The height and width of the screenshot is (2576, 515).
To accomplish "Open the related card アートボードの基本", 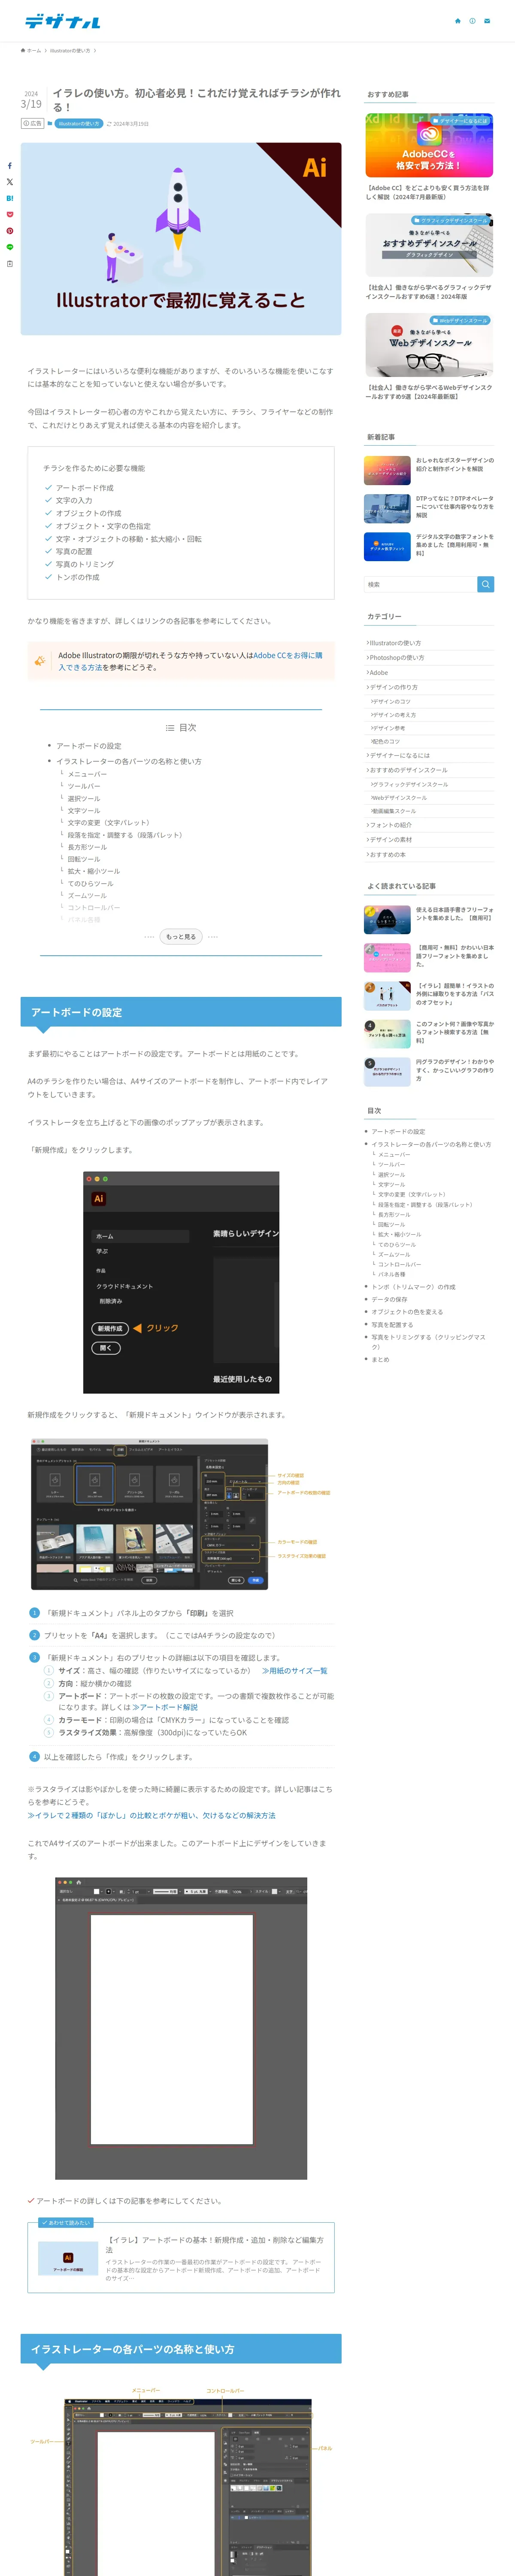I will (x=181, y=2257).
